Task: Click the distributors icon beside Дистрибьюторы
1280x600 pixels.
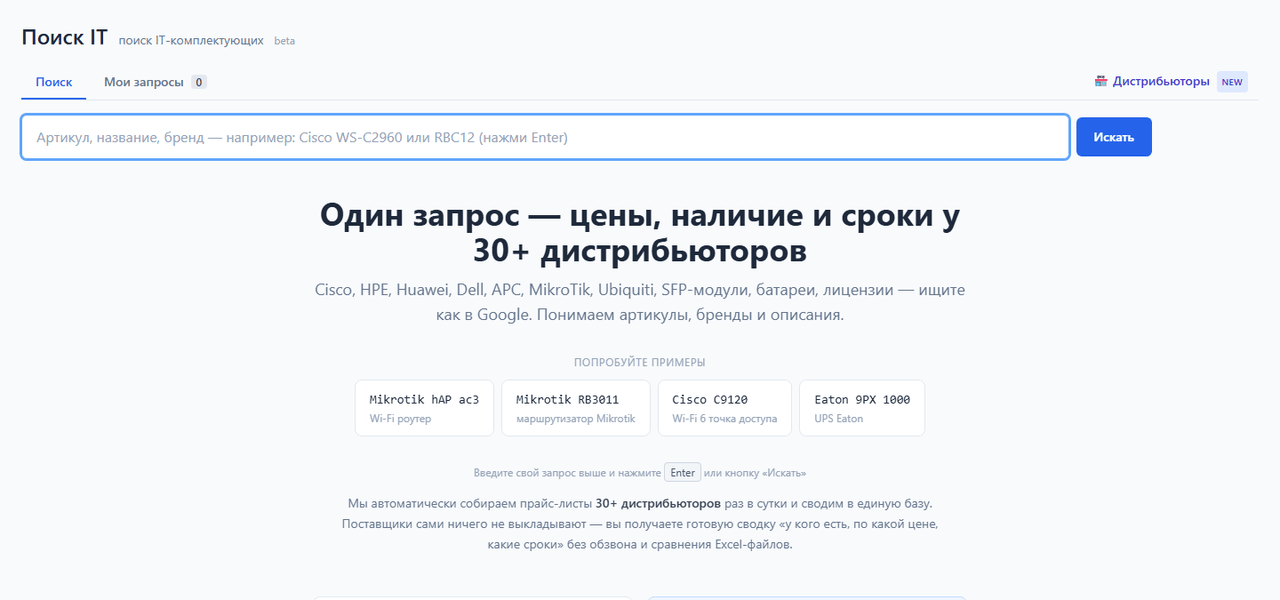Action: [1101, 81]
